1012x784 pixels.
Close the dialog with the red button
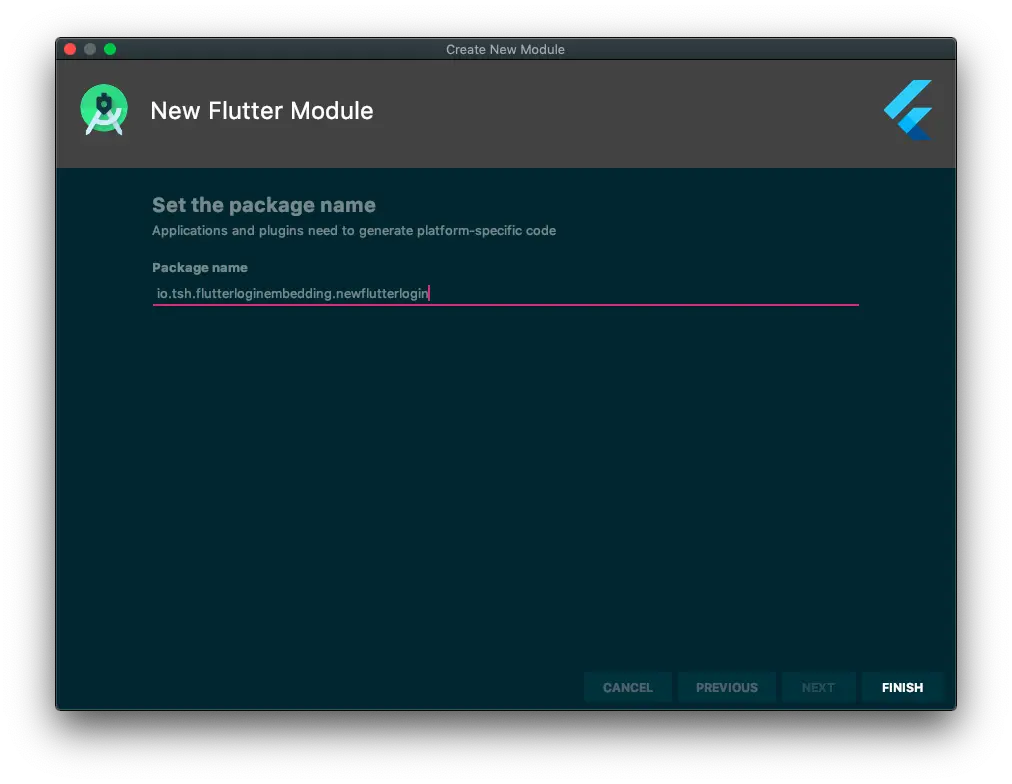click(69, 47)
